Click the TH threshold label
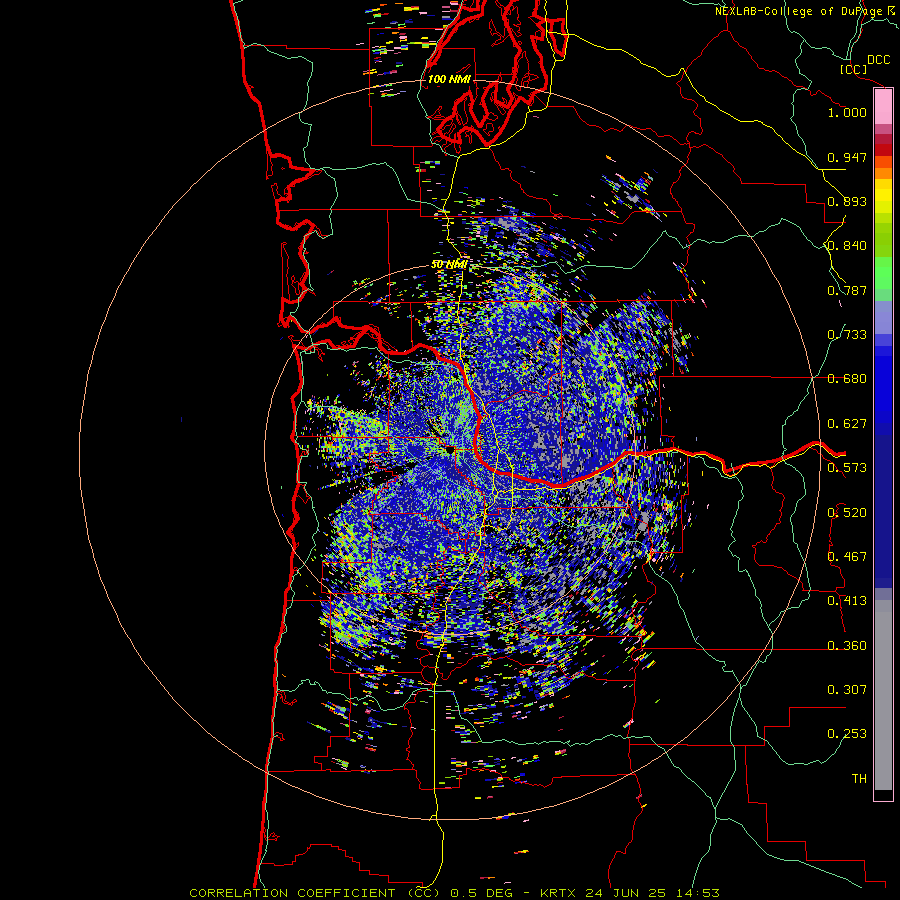Image resolution: width=900 pixels, height=900 pixels. 859,779
